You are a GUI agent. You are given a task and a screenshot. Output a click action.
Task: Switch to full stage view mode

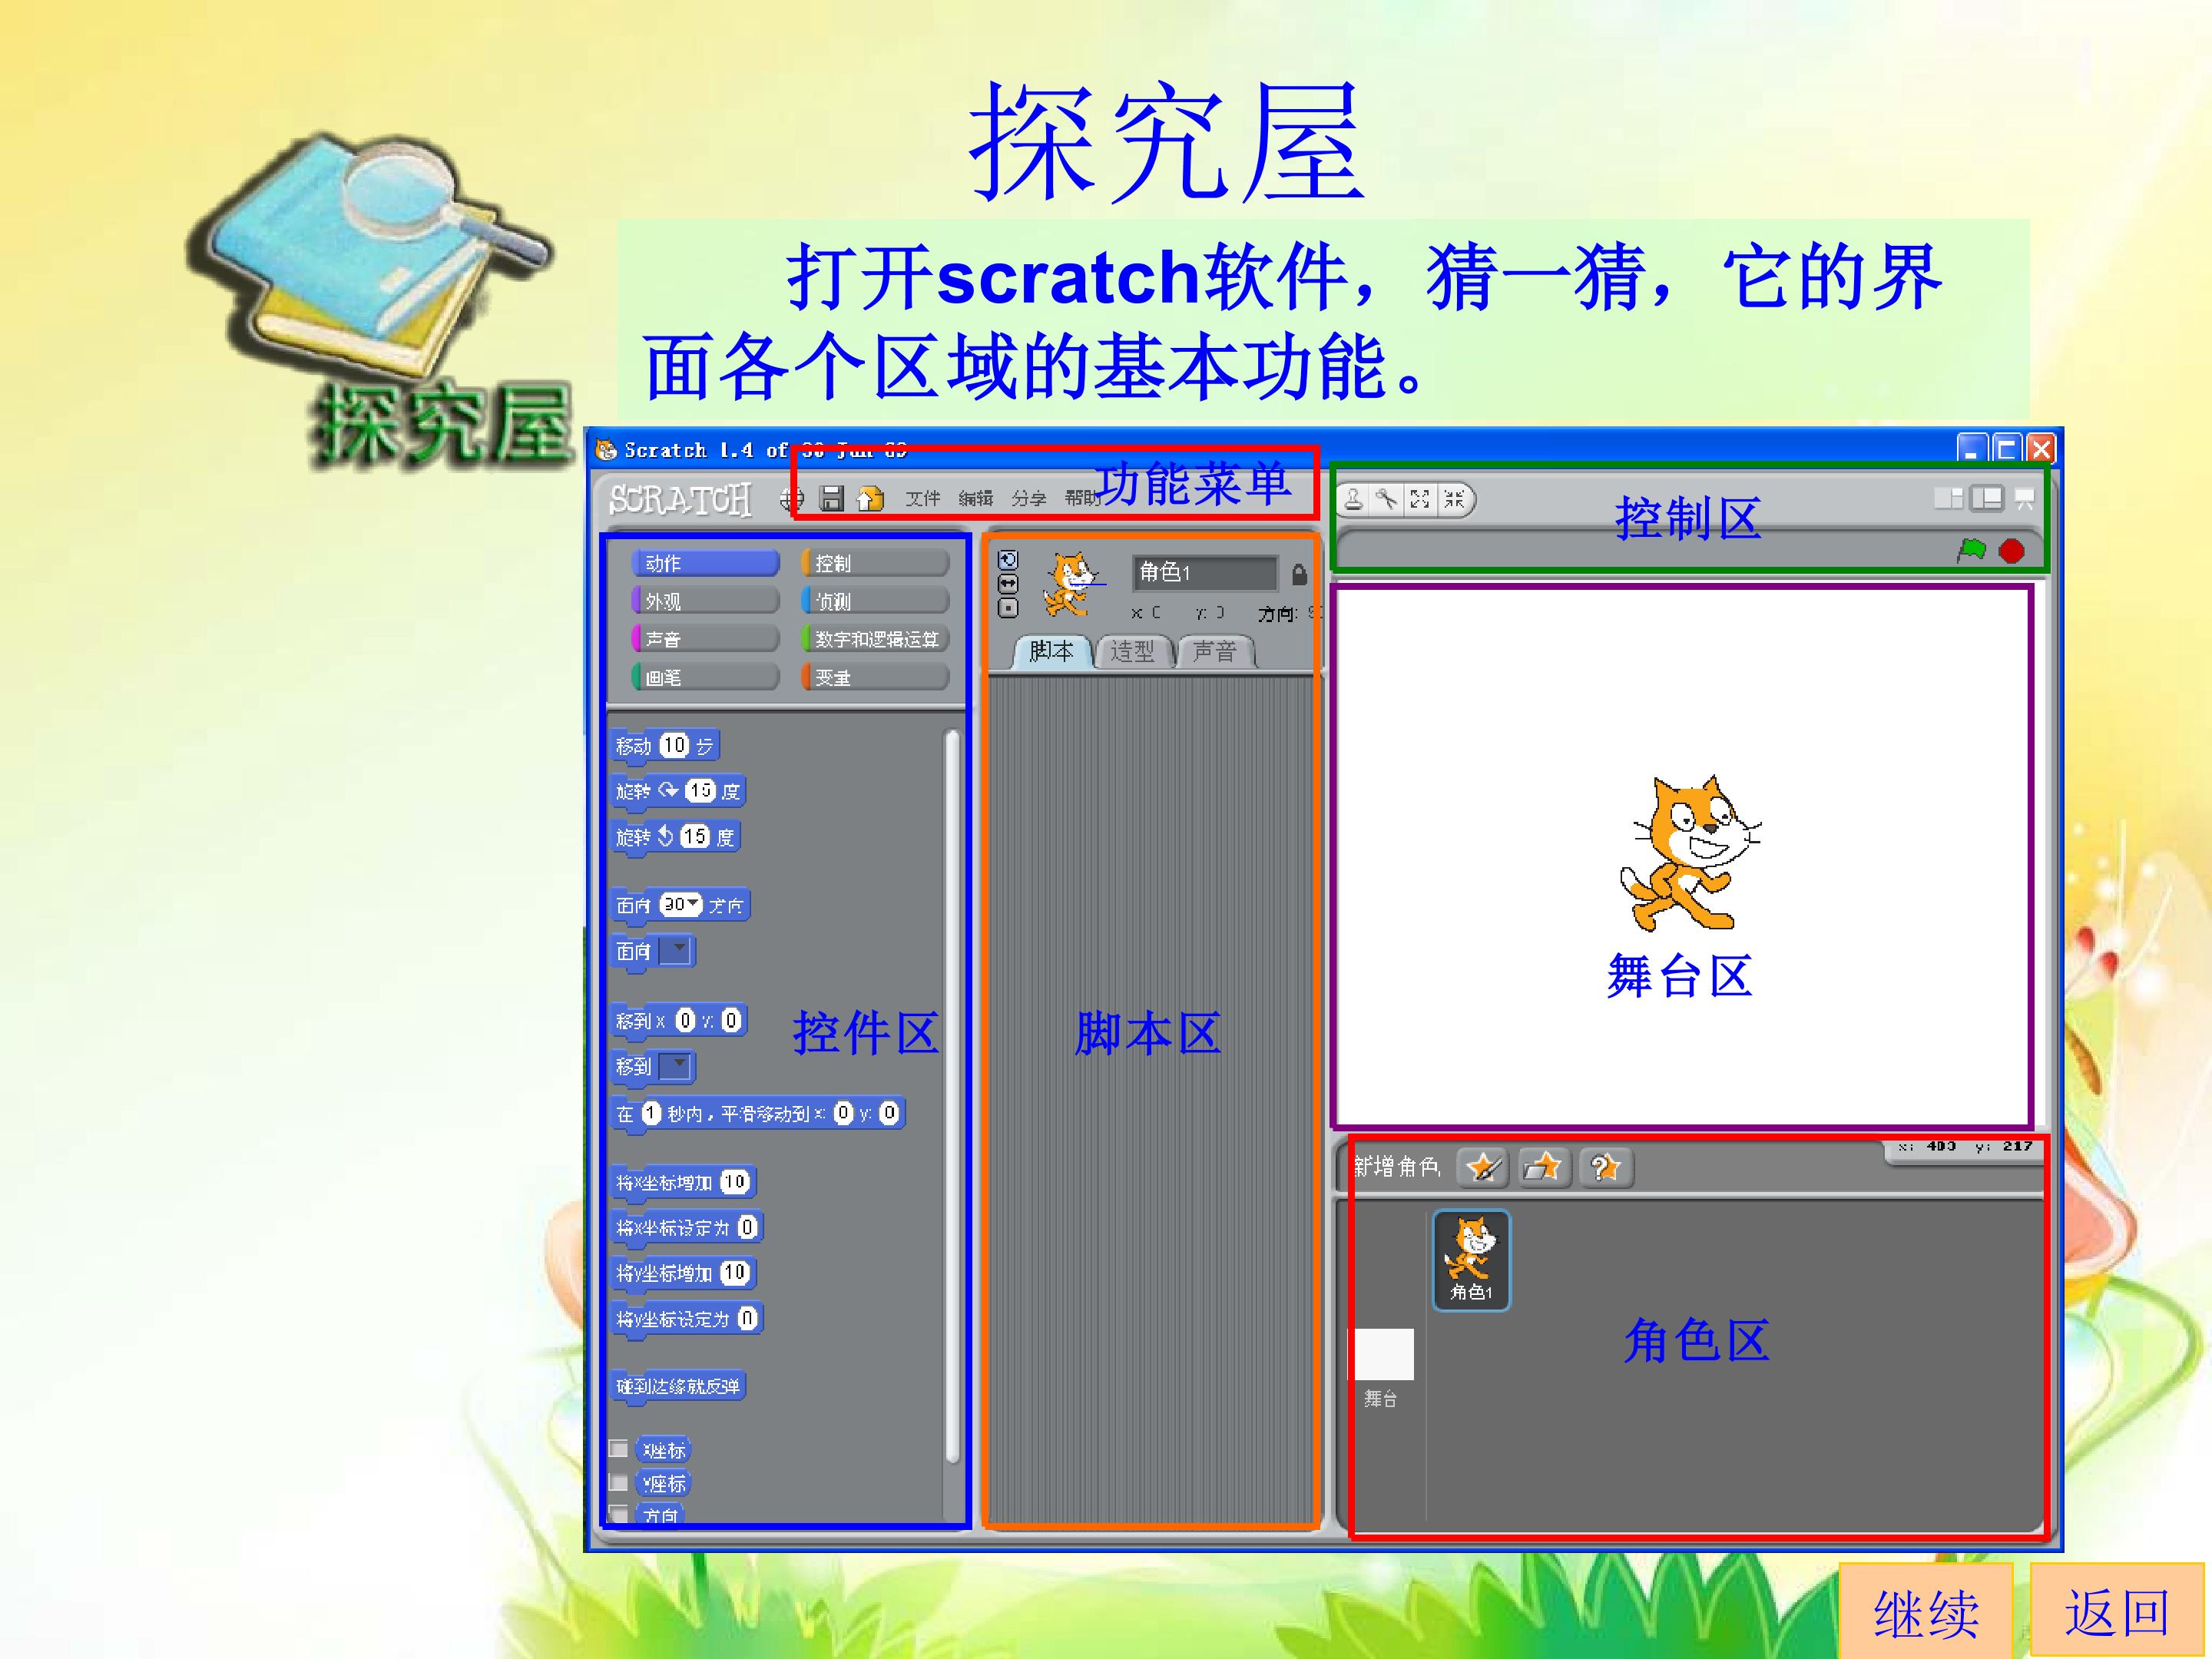[x=1987, y=498]
